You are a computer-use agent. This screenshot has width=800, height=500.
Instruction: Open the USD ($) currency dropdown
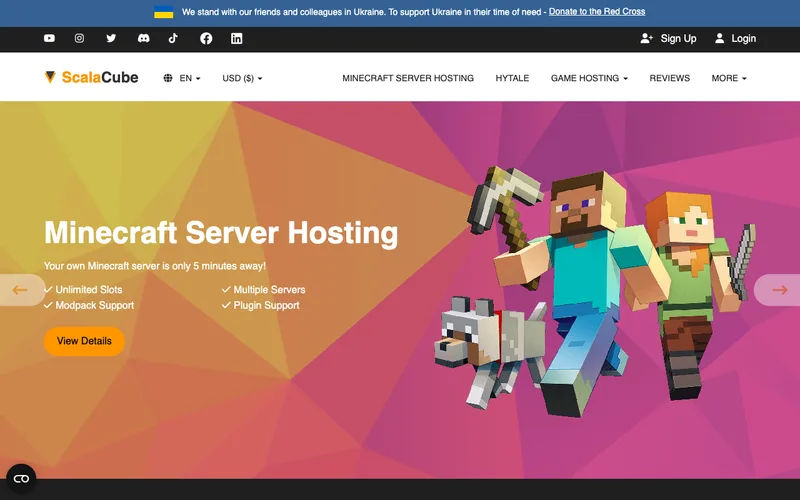242,78
